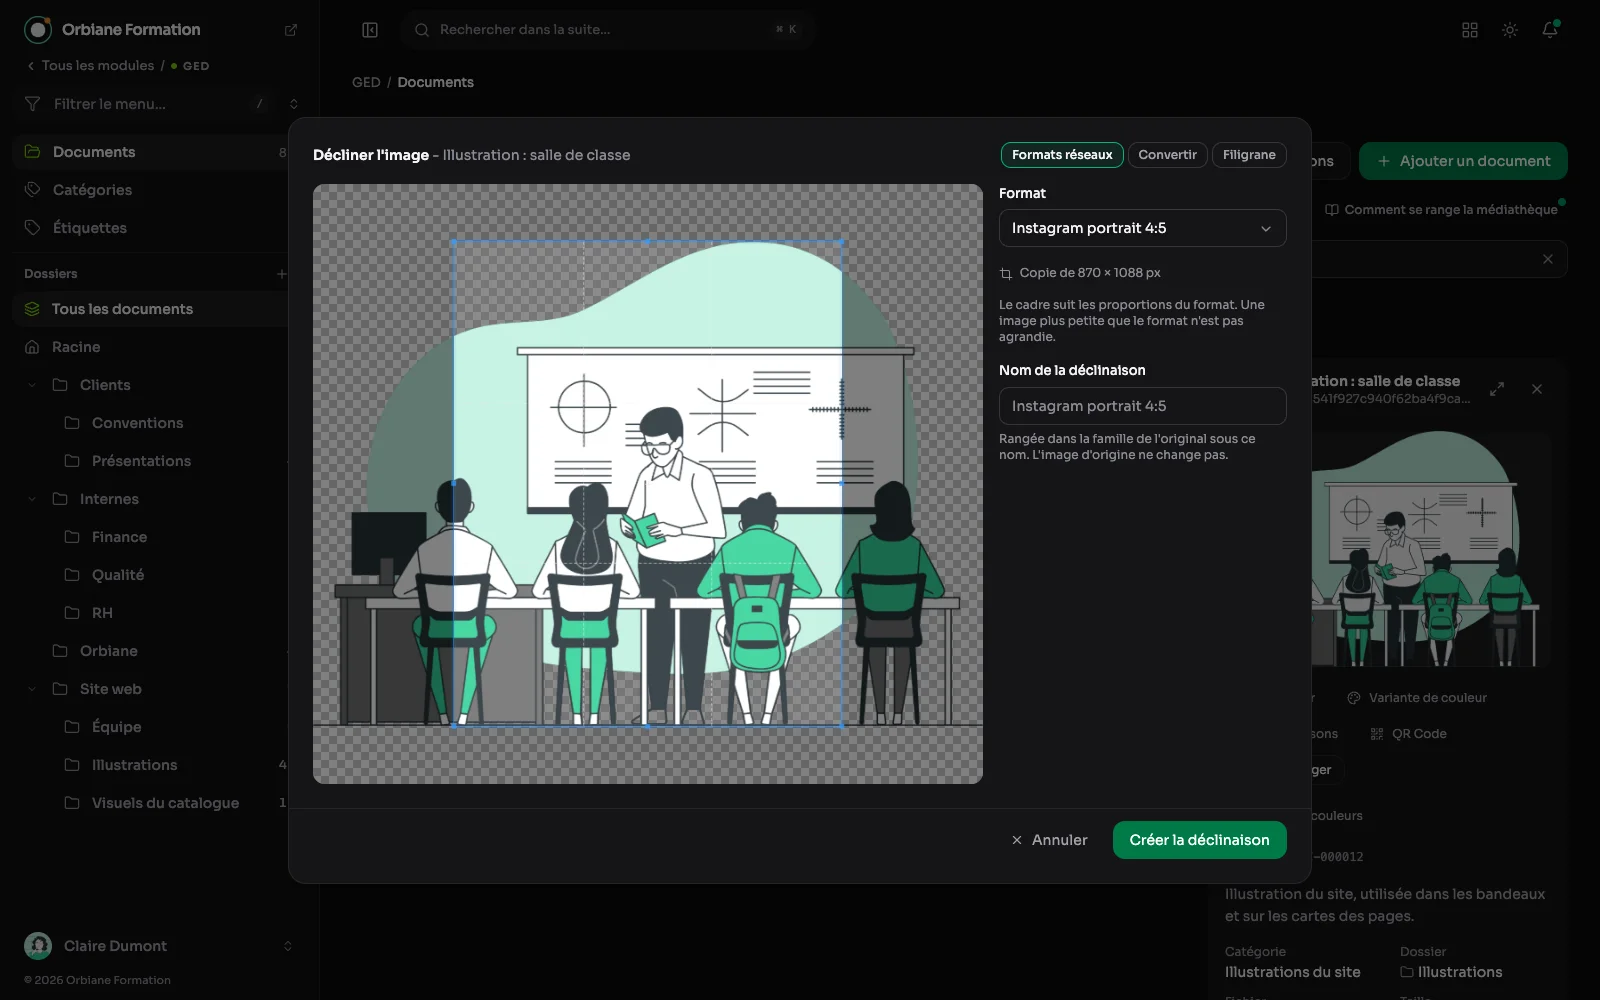Viewport: 1600px width, 1000px height.
Task: Open the Comment se range la médiathèque link
Action: (x=1441, y=210)
